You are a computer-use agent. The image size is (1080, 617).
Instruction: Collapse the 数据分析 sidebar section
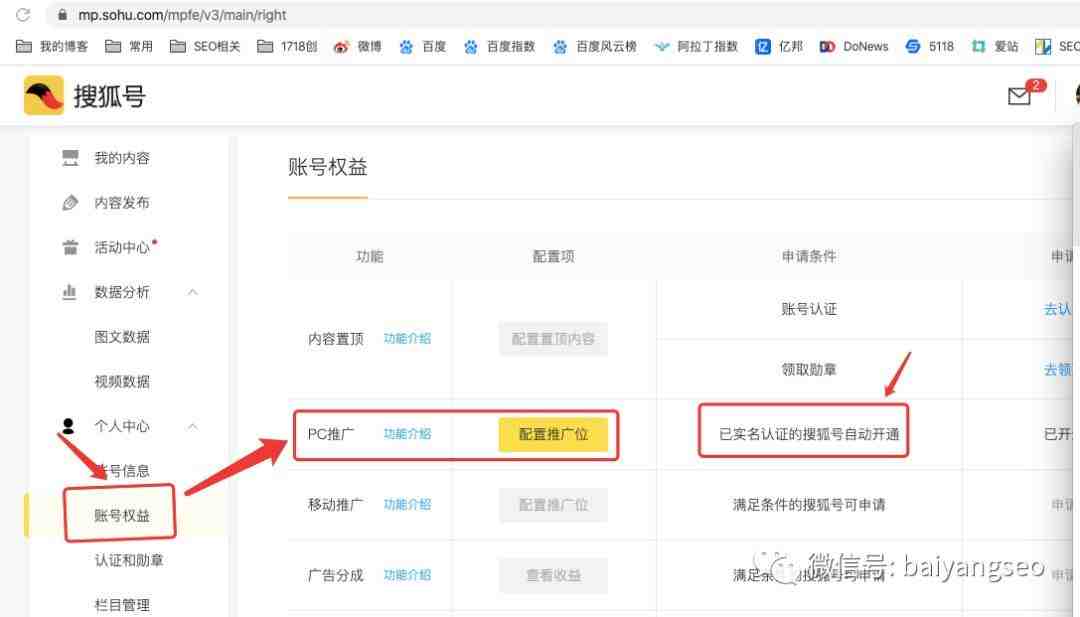point(193,292)
